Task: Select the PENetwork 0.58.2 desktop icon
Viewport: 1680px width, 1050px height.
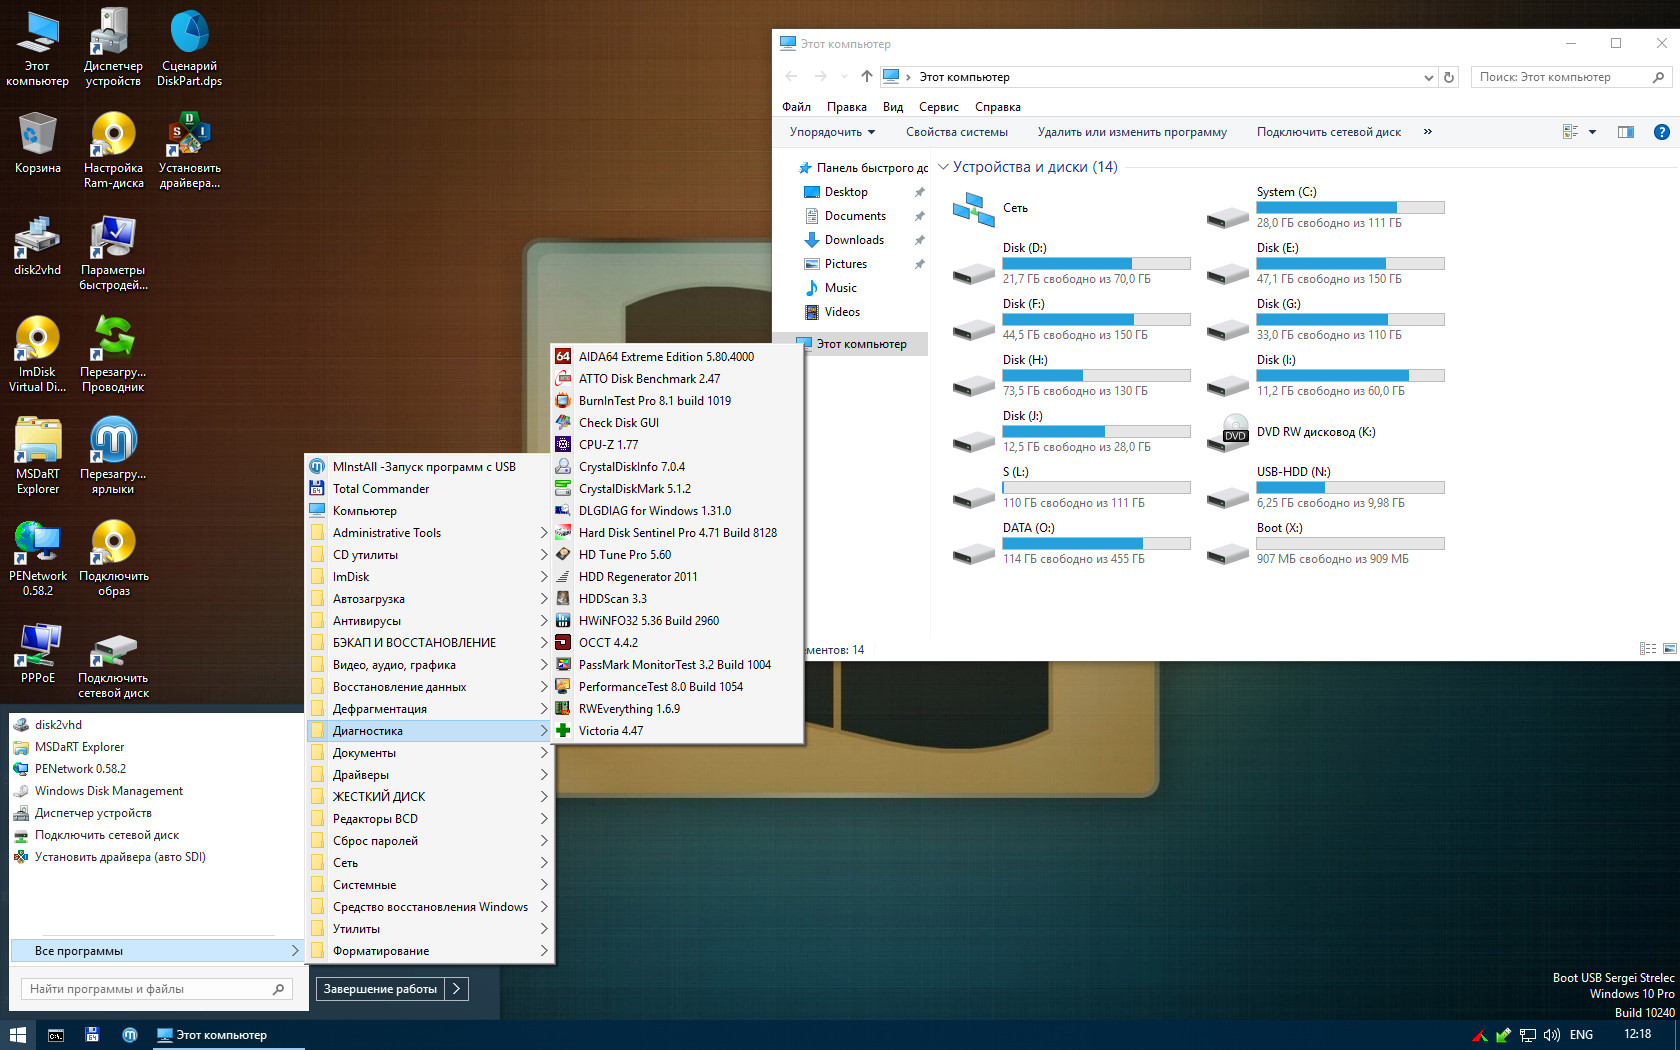Action: pyautogui.click(x=37, y=558)
